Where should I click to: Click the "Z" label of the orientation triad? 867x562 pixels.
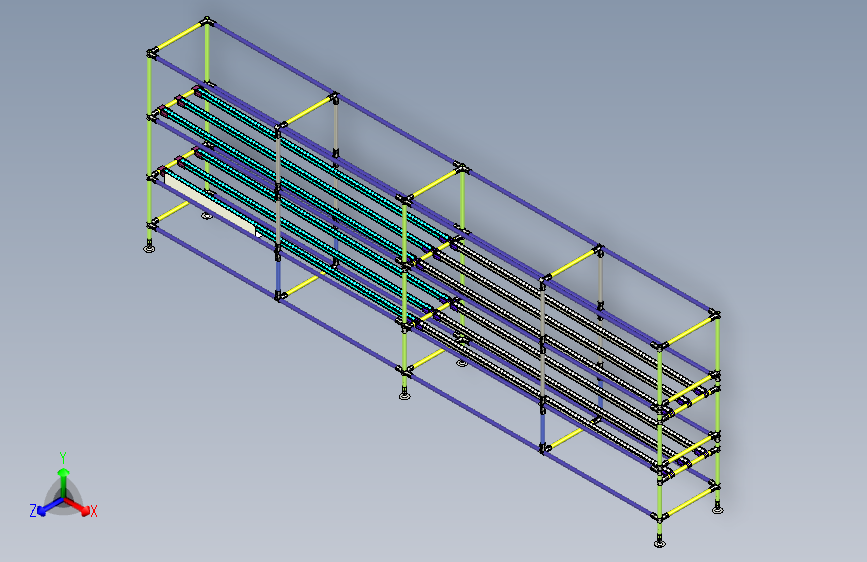33,511
